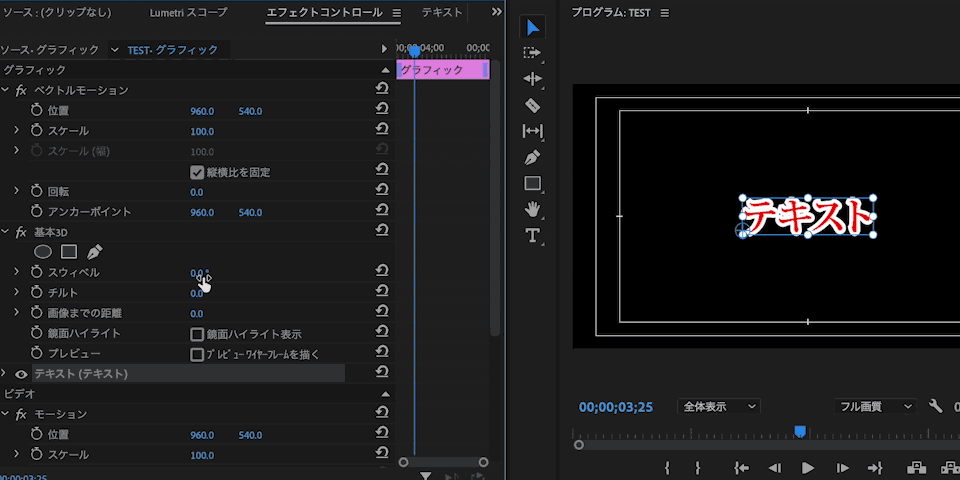Toggle animation stopwatch for スウィベル
The height and width of the screenshot is (480, 960).
(x=37, y=272)
